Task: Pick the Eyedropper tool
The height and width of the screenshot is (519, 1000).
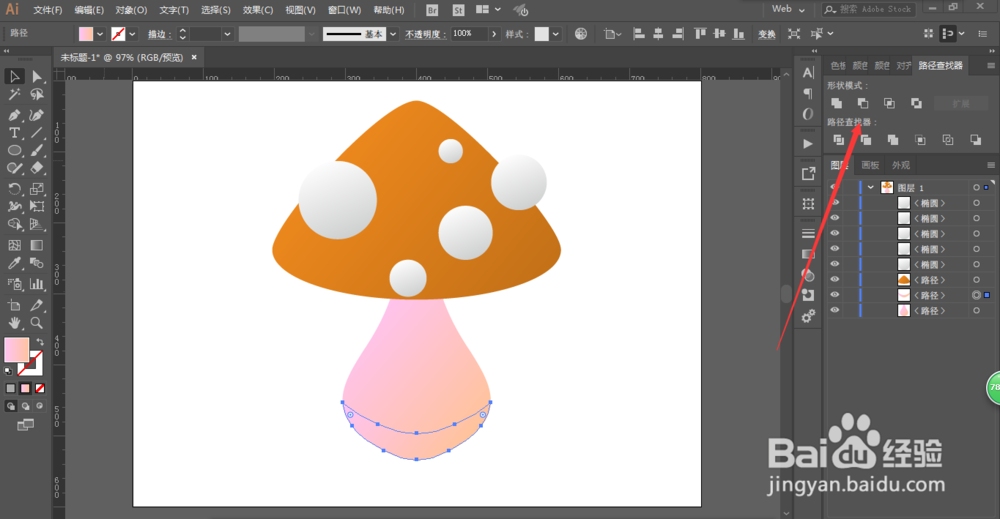Action: click(14, 263)
